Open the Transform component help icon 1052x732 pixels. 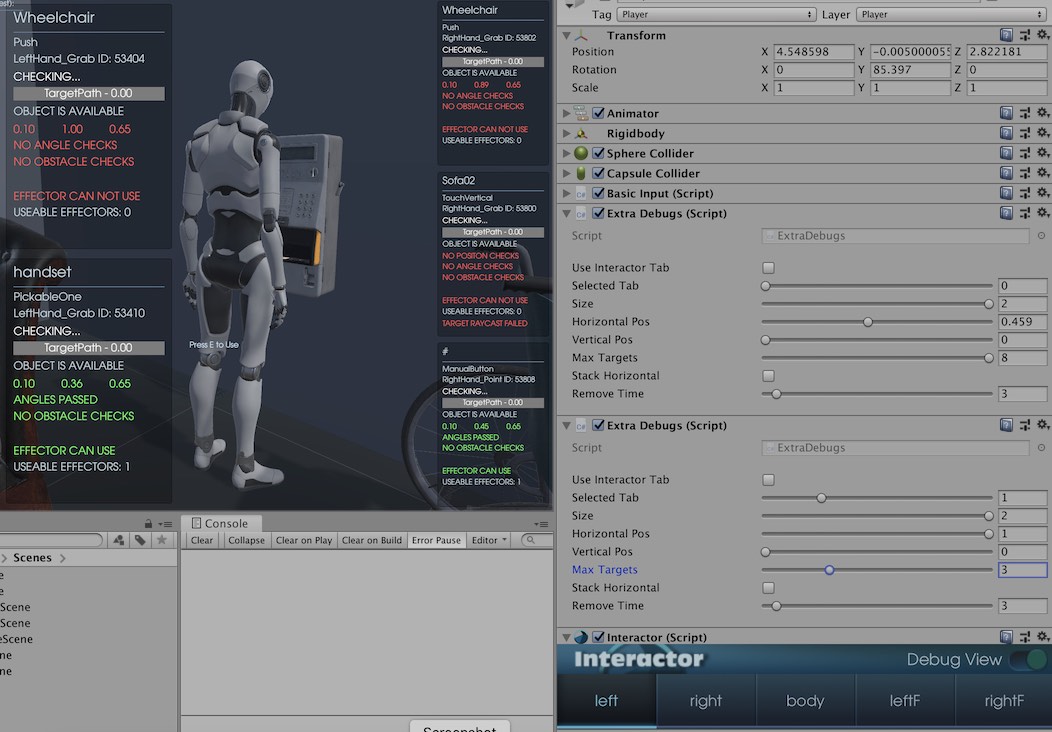tap(1006, 35)
